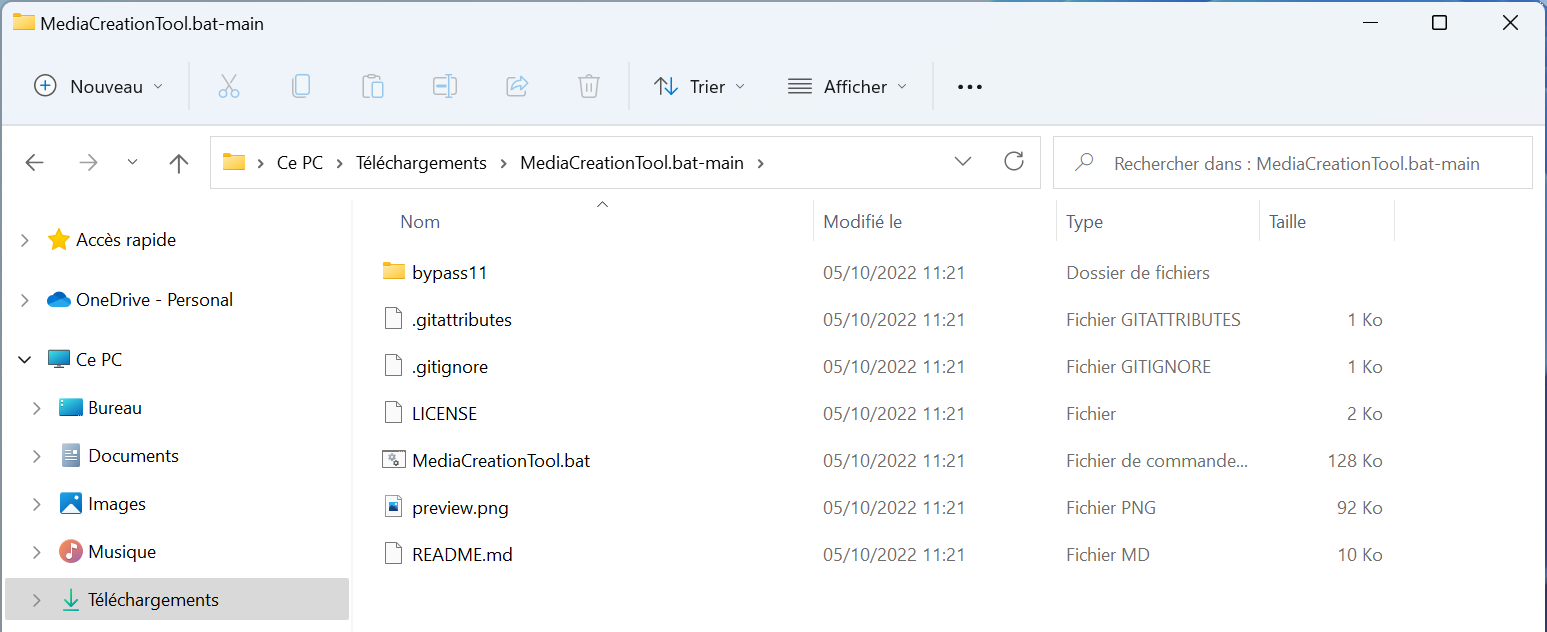
Task: Click MediaCreationTool.bat-main breadcrumb segment
Action: (x=632, y=163)
